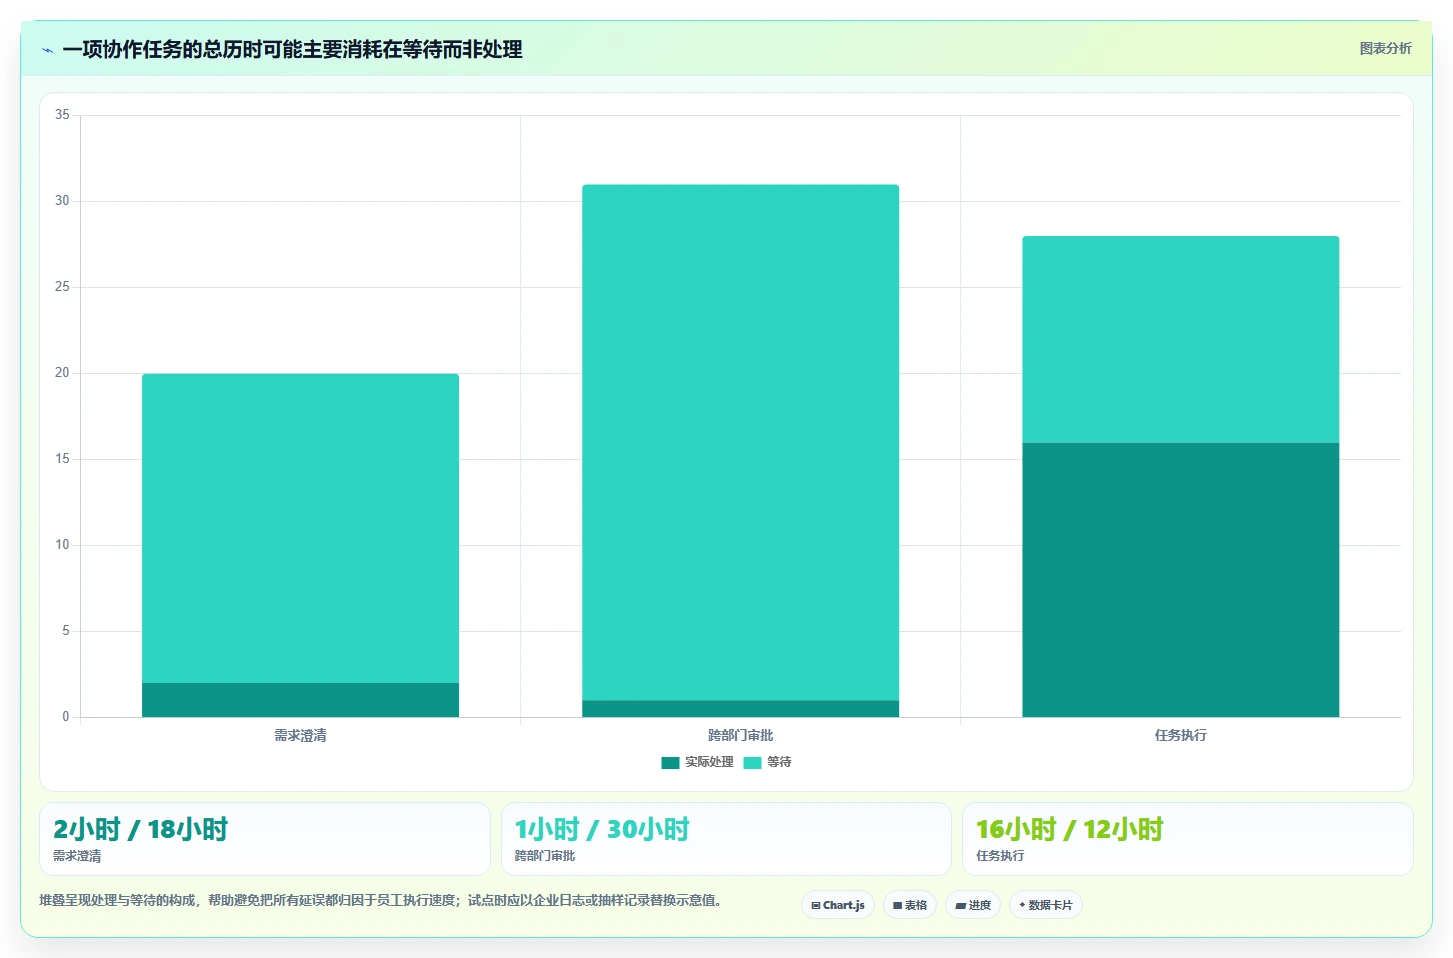Click the chart title 一项协作任务的总历时...
This screenshot has height=958, width=1453.
point(292,49)
